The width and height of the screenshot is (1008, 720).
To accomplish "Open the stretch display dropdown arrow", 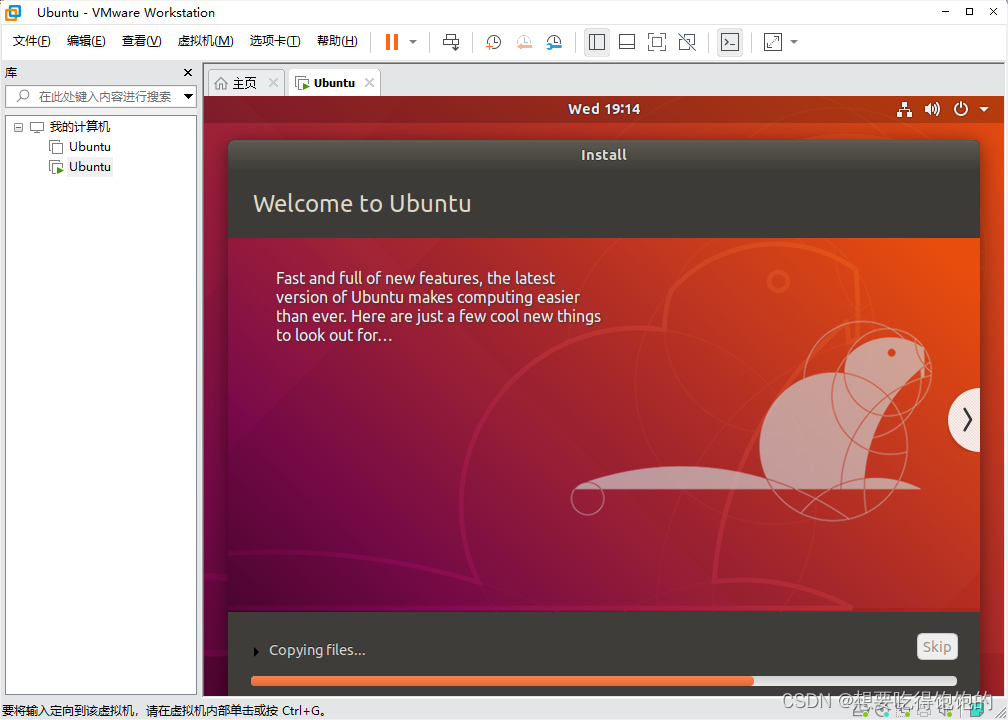I will (794, 42).
